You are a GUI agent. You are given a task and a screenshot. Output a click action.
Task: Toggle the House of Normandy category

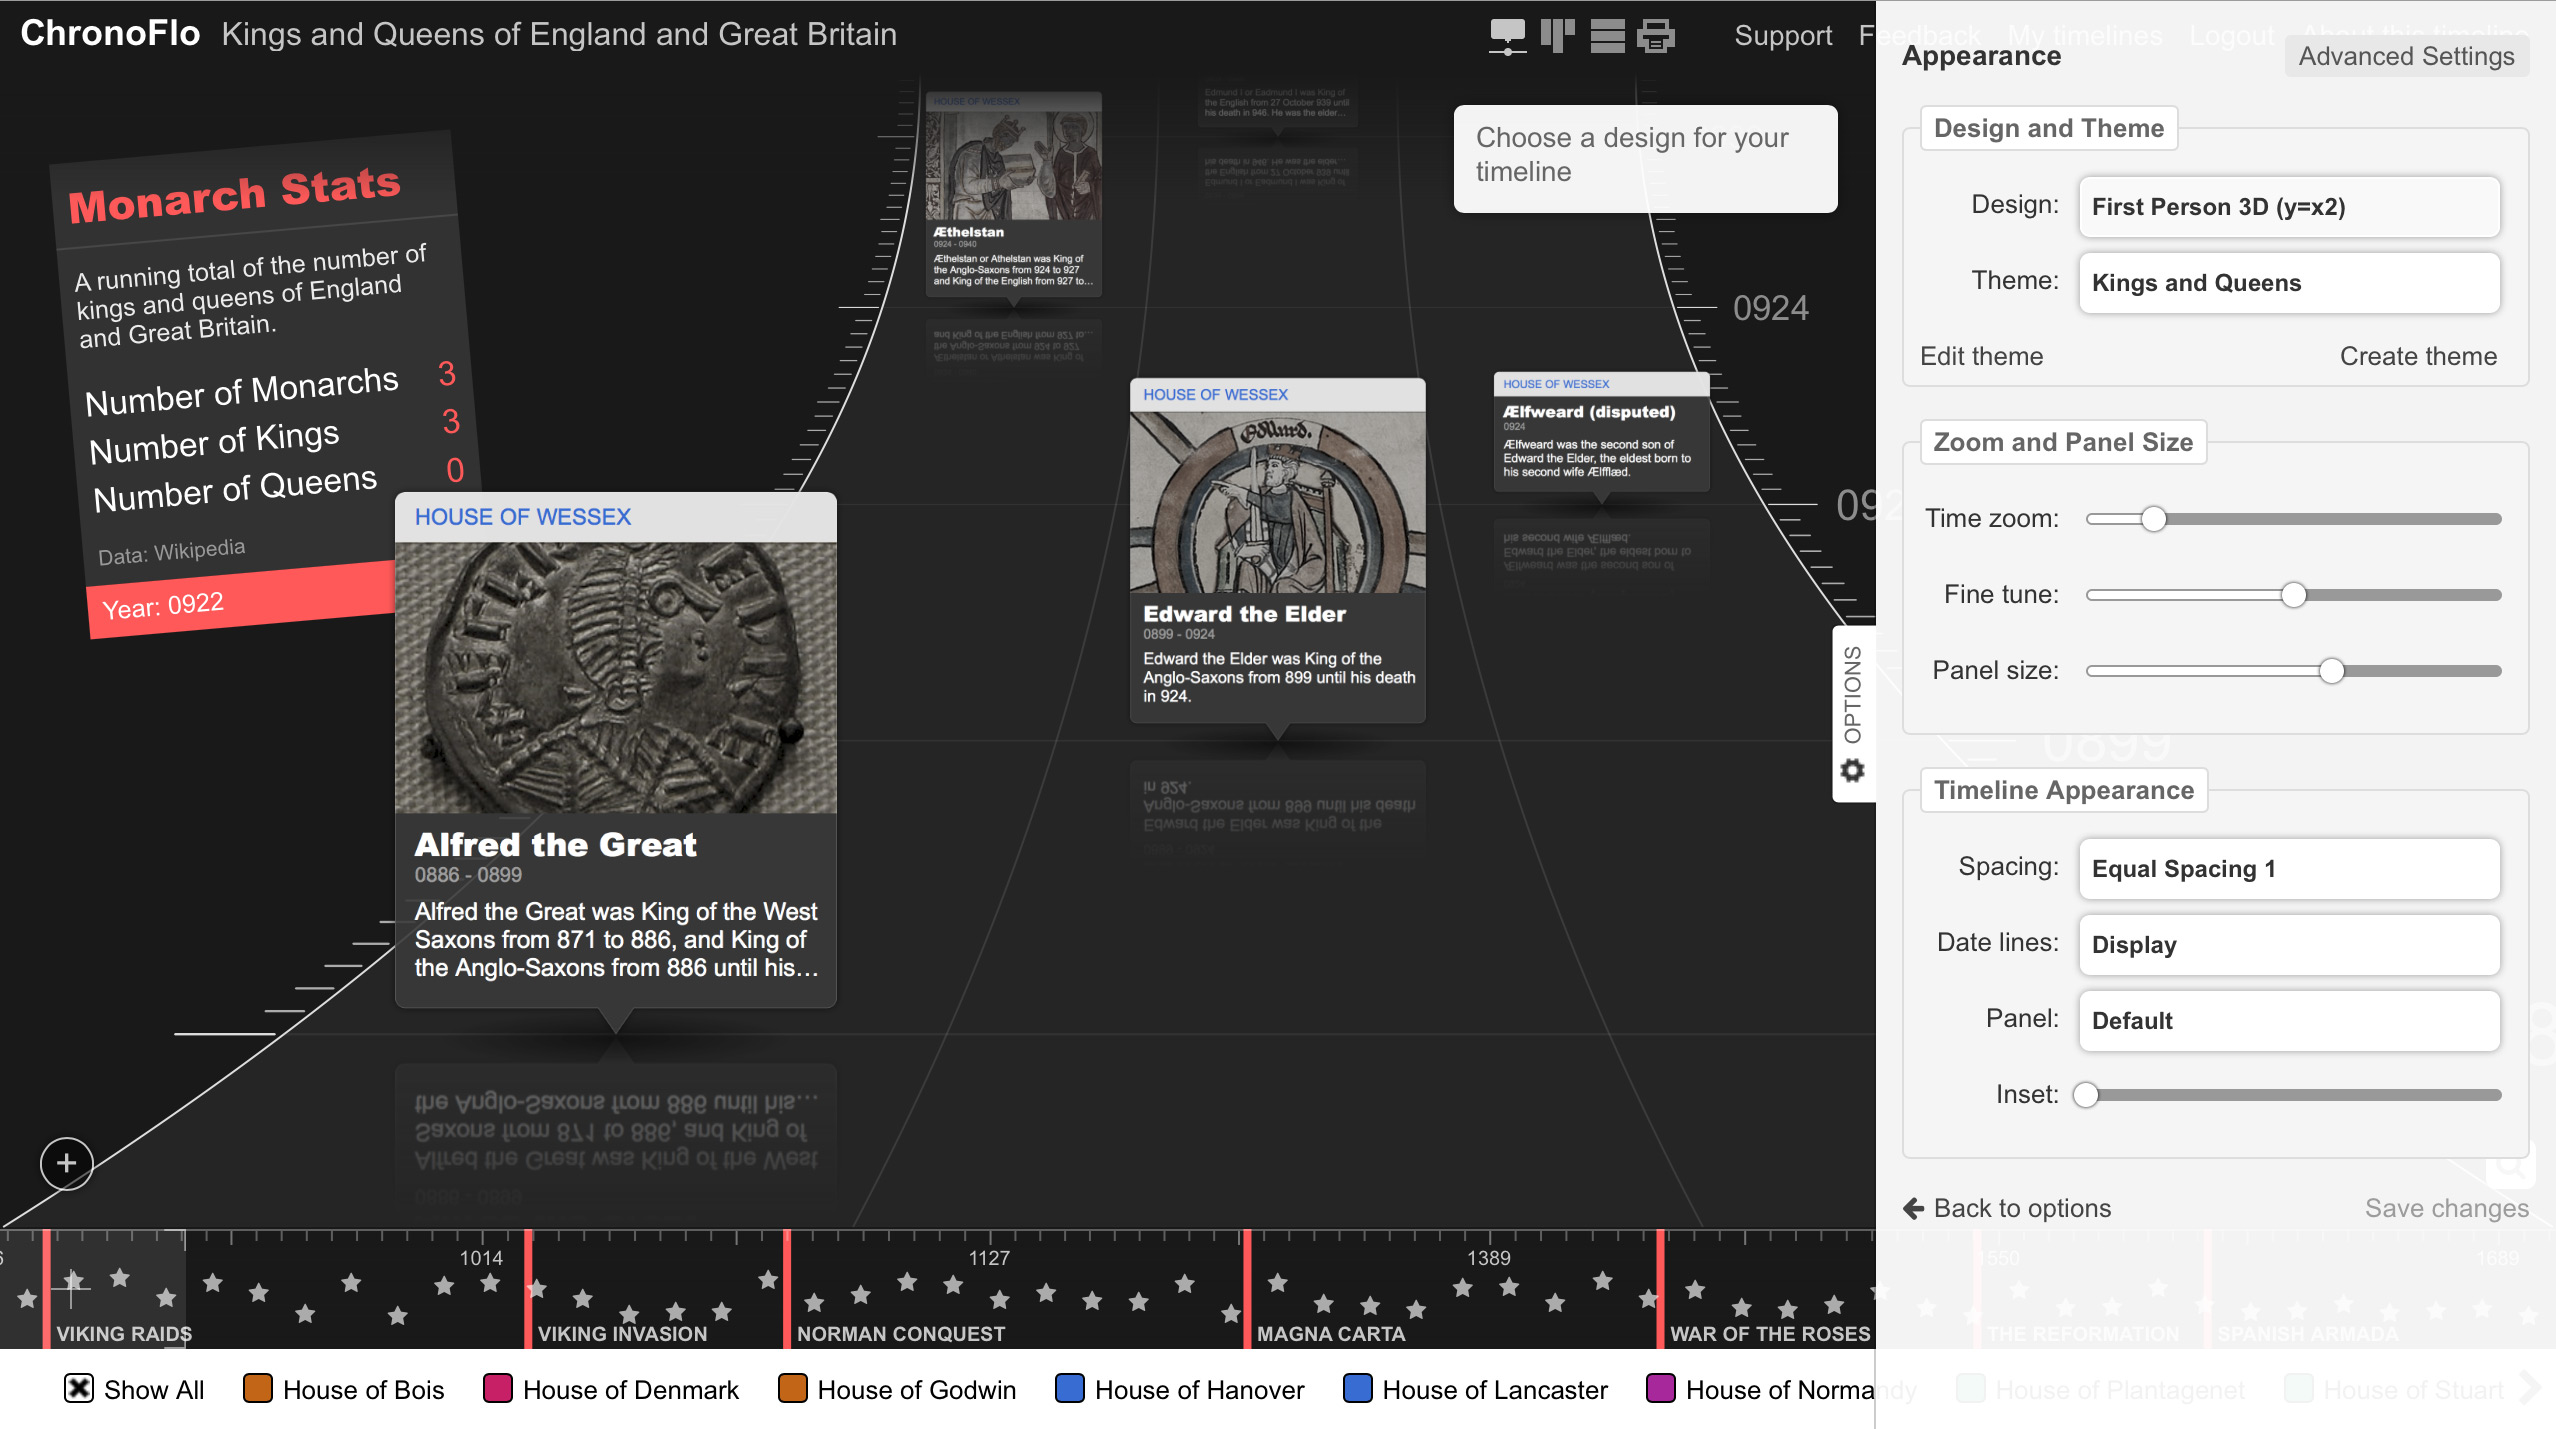pos(1661,1389)
